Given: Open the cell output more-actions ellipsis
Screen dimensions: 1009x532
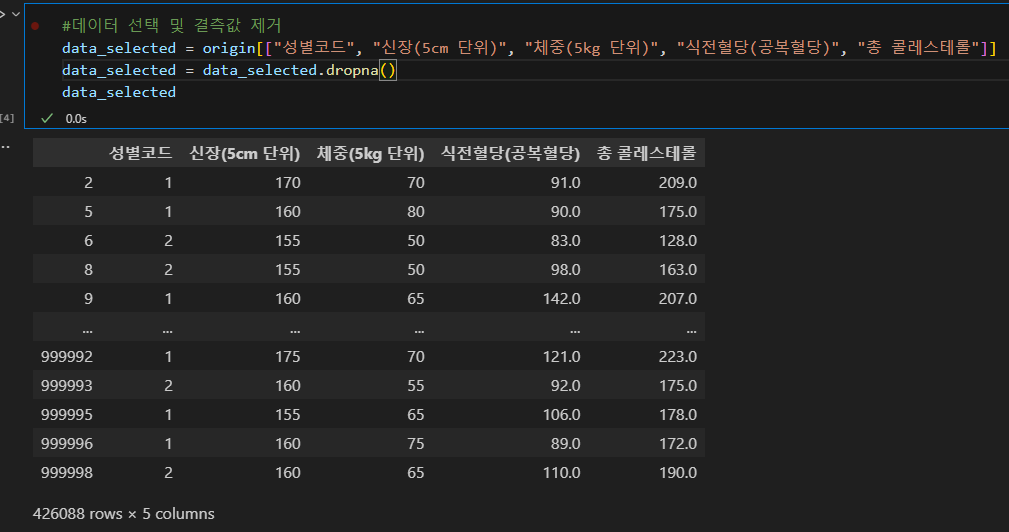Looking at the screenshot, I should click(5, 147).
